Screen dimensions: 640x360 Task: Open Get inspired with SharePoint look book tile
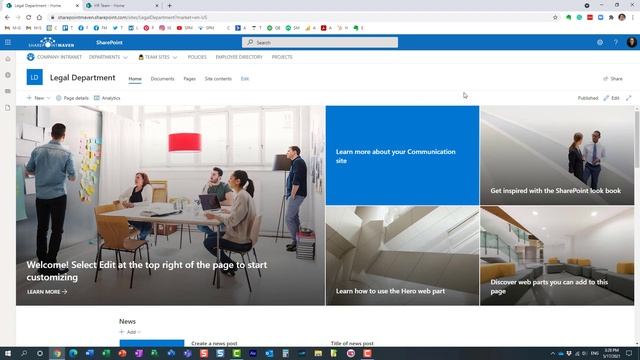pos(557,156)
